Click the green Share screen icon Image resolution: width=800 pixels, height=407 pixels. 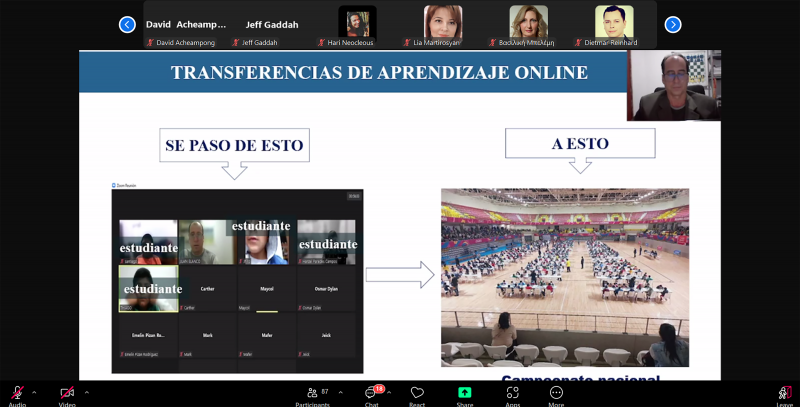pos(464,393)
